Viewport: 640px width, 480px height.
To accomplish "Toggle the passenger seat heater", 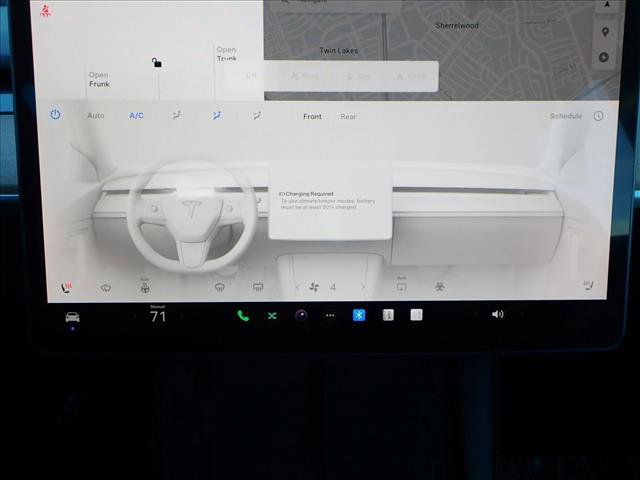I will (588, 285).
